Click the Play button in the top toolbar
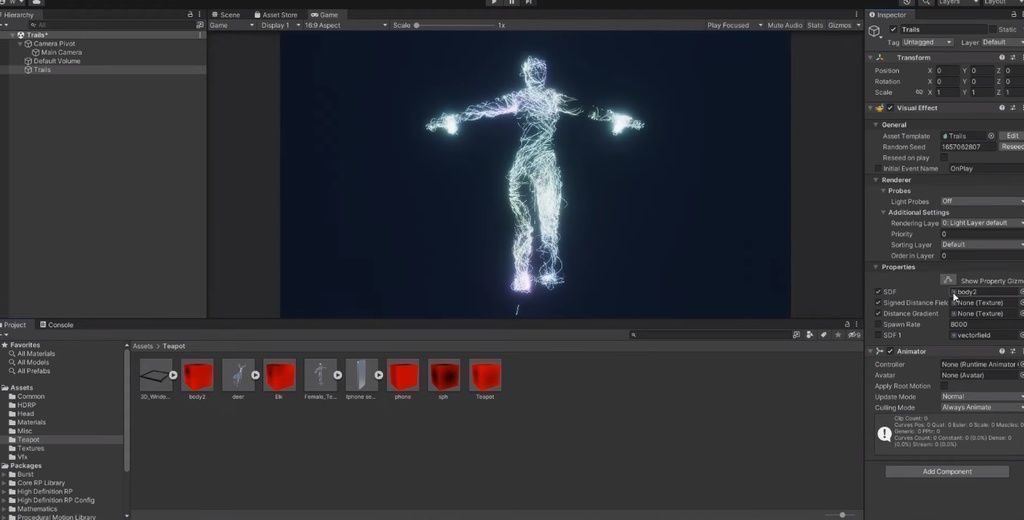Image resolution: width=1024 pixels, height=520 pixels. click(494, 3)
